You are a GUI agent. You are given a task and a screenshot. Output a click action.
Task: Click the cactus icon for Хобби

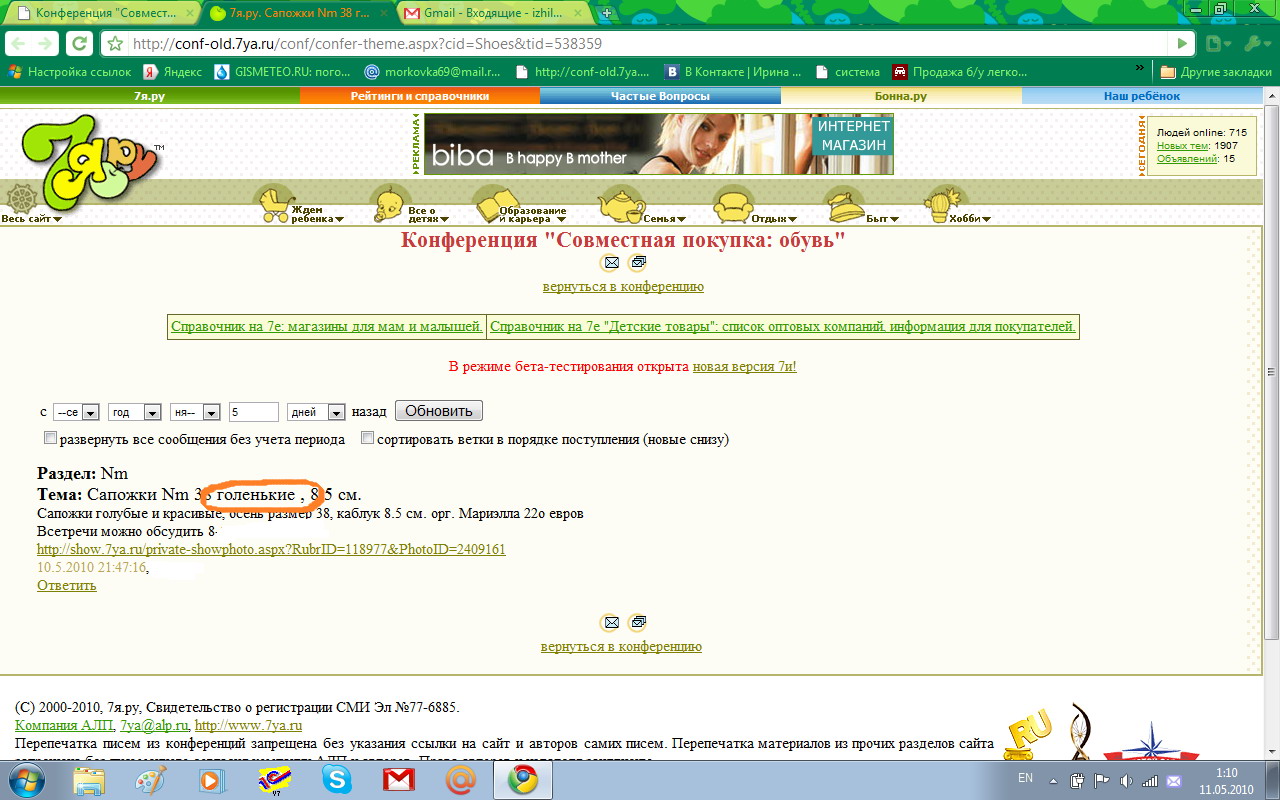[x=941, y=203]
